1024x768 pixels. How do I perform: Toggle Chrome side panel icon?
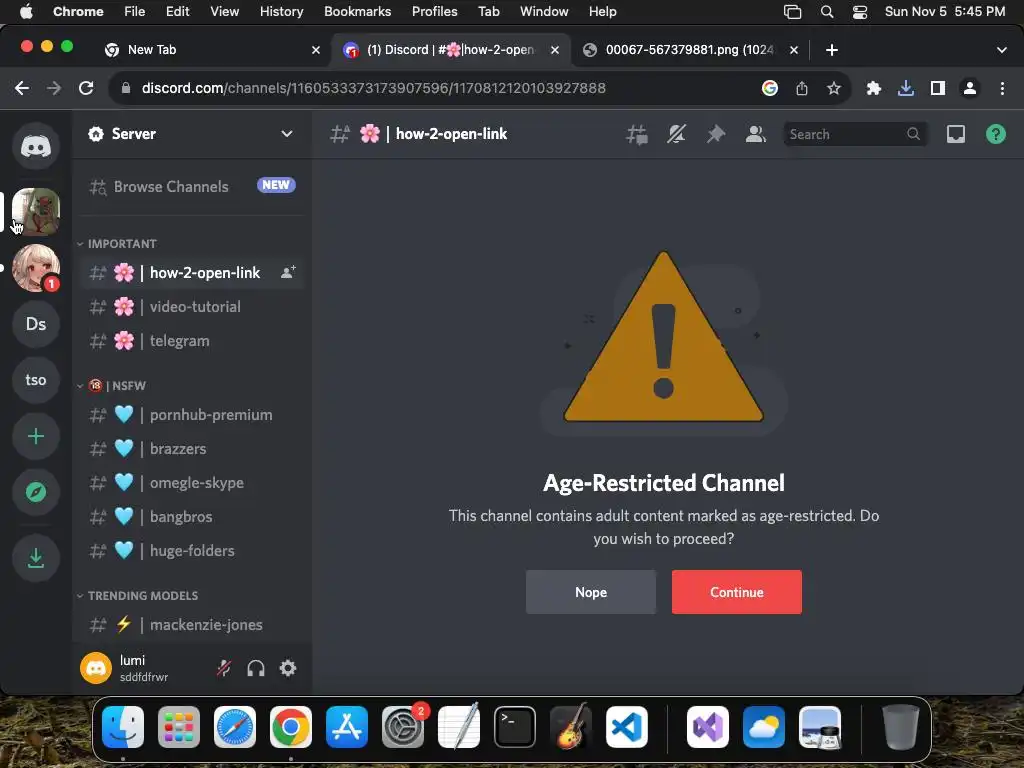938,88
